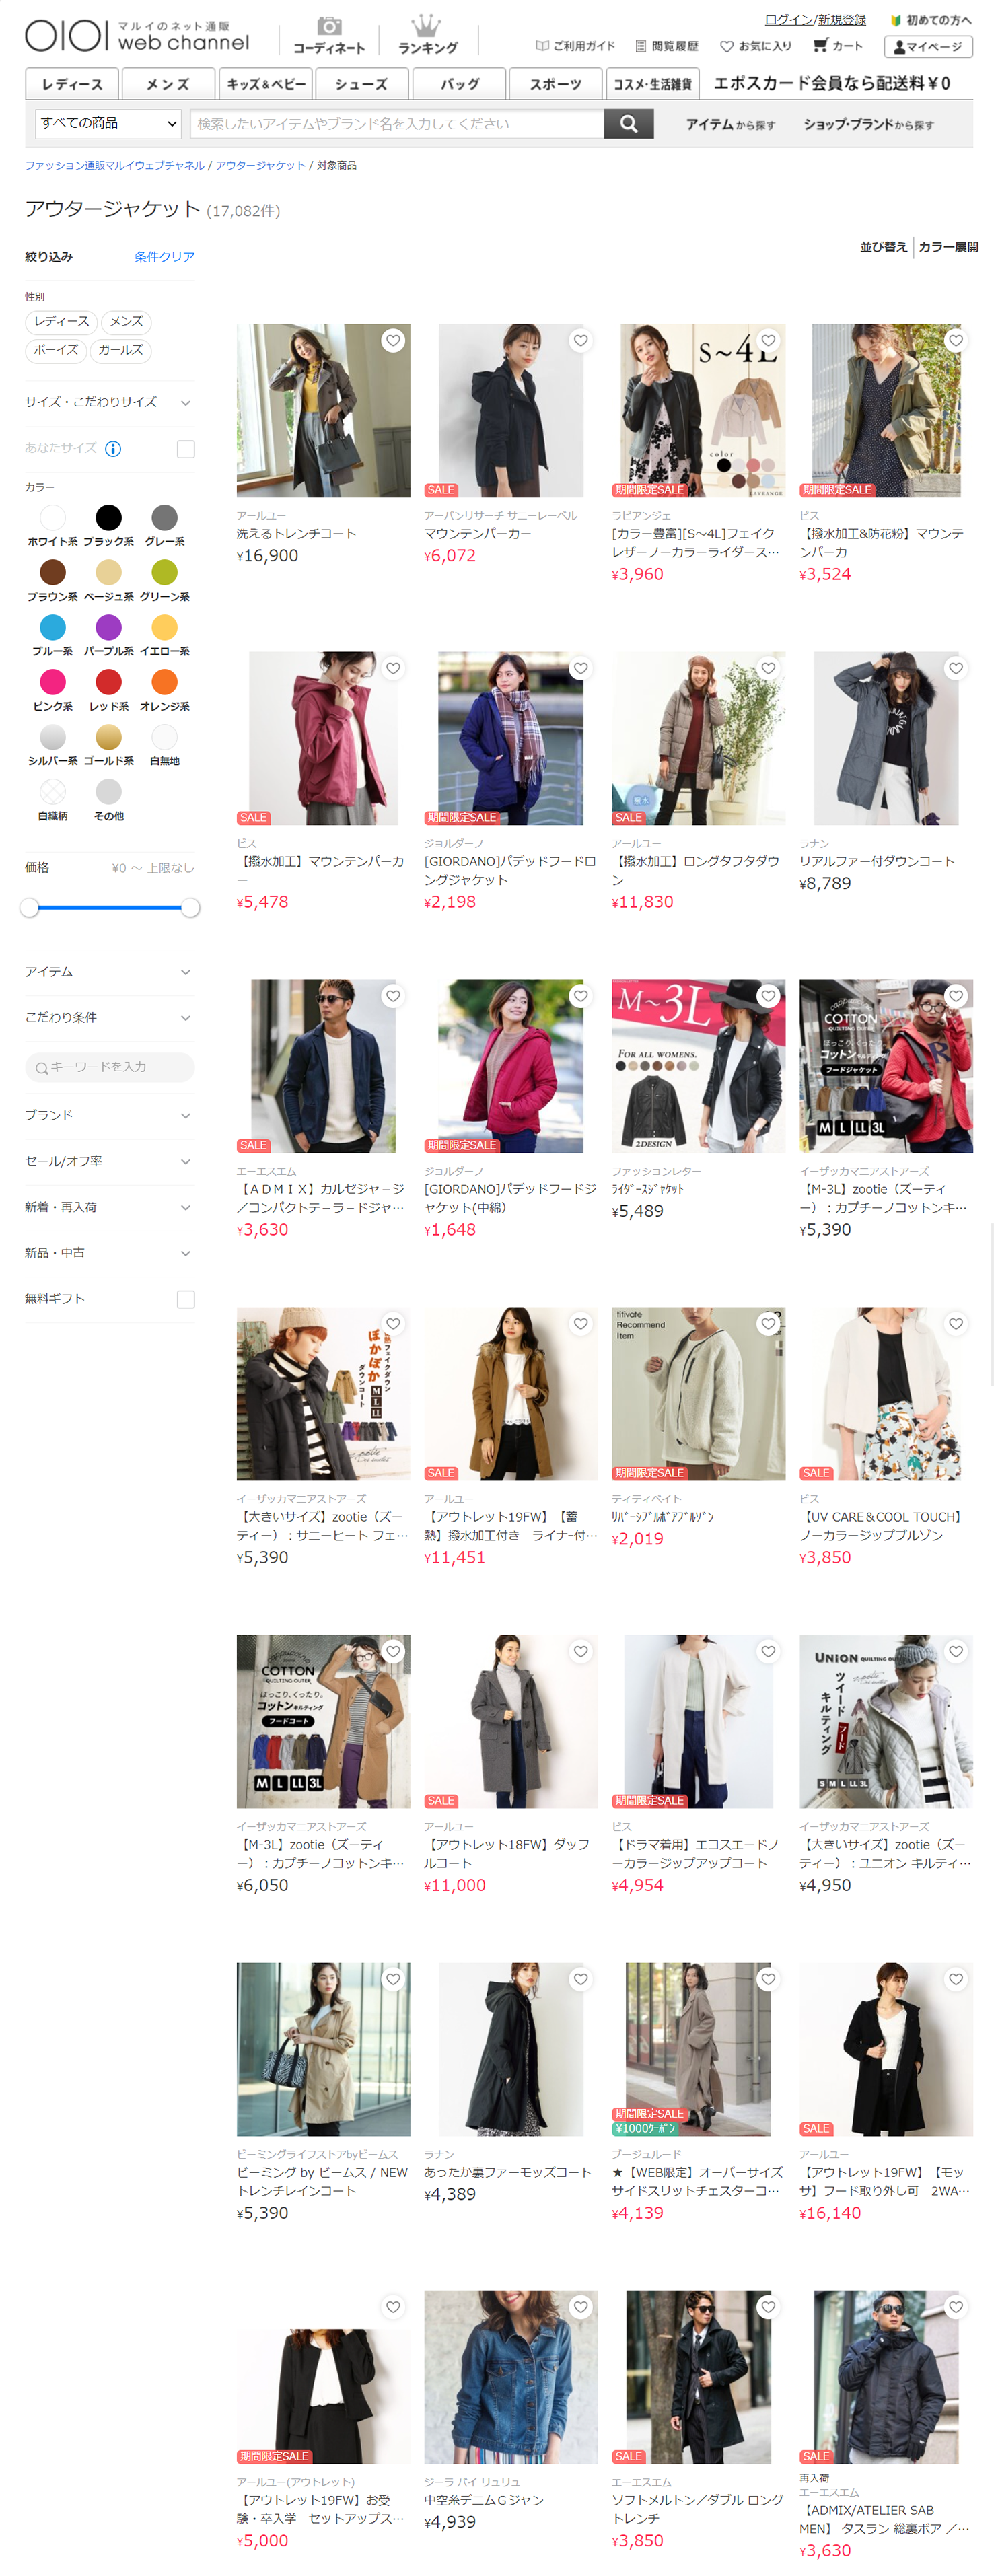
Task: Favorite the 洗えるトレンチコート with heart icon
Action: click(x=393, y=341)
